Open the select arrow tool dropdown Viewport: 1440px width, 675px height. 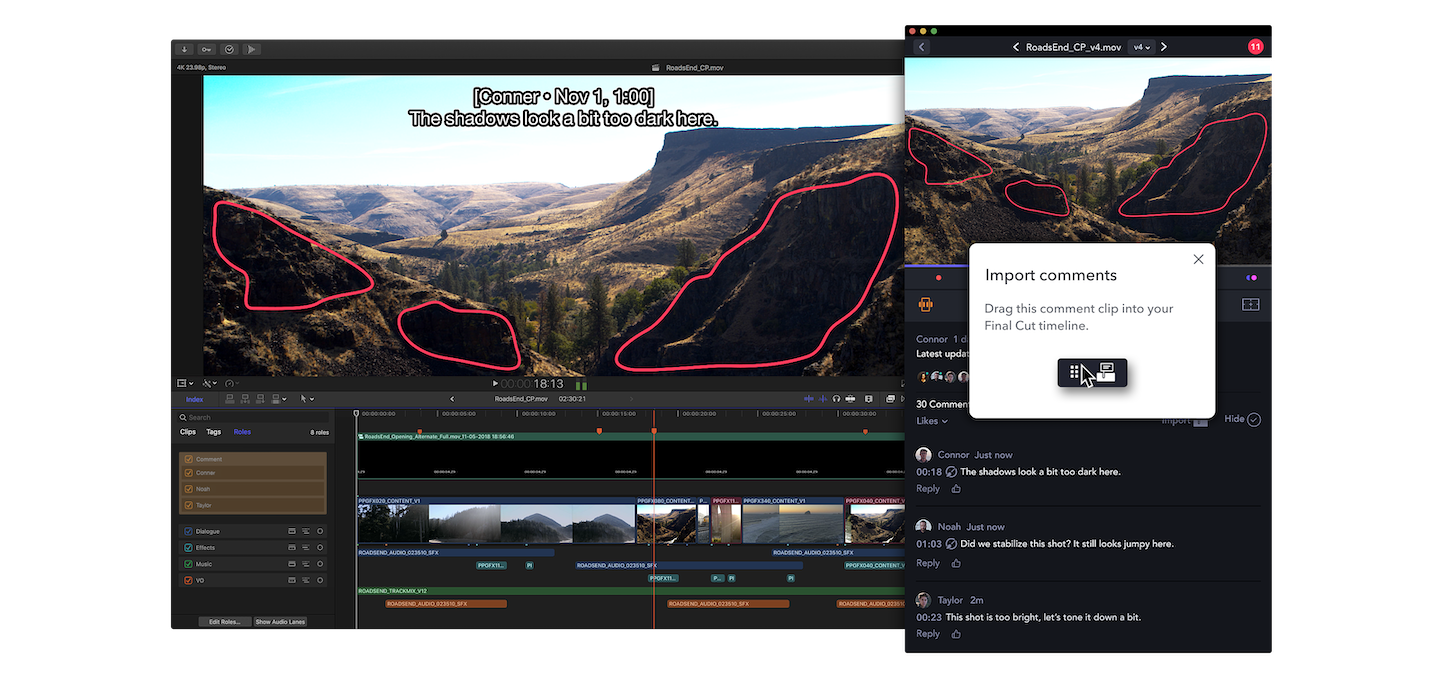[308, 399]
